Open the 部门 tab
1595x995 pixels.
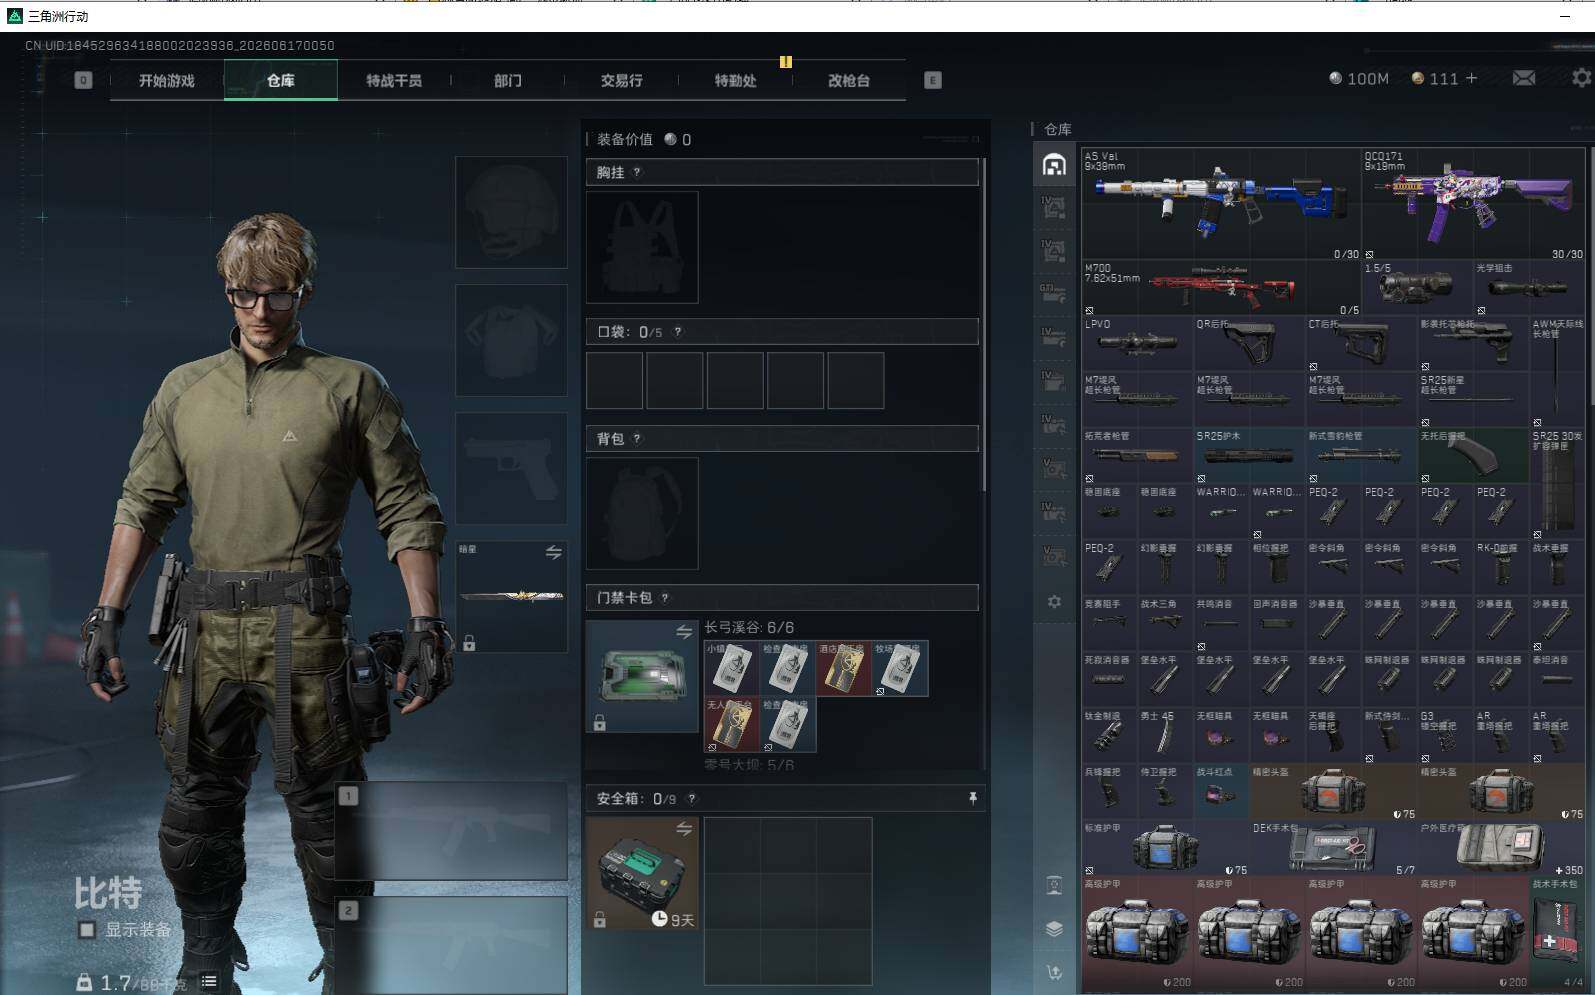(508, 80)
